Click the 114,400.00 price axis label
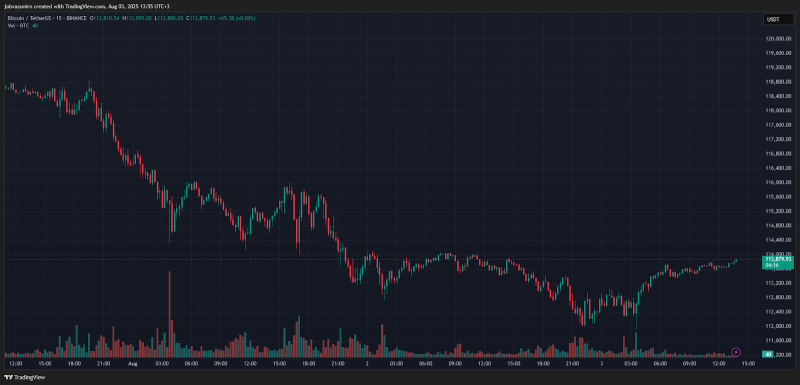 tap(778, 240)
